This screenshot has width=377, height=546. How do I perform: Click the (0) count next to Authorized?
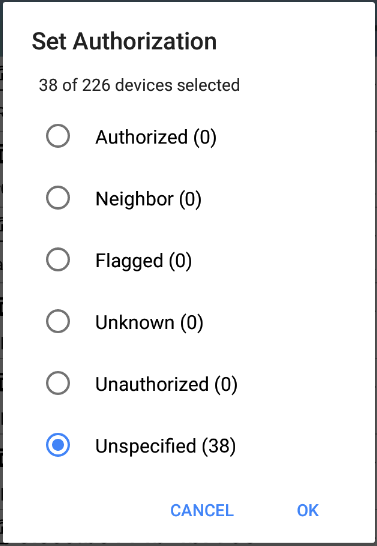pyautogui.click(x=205, y=137)
